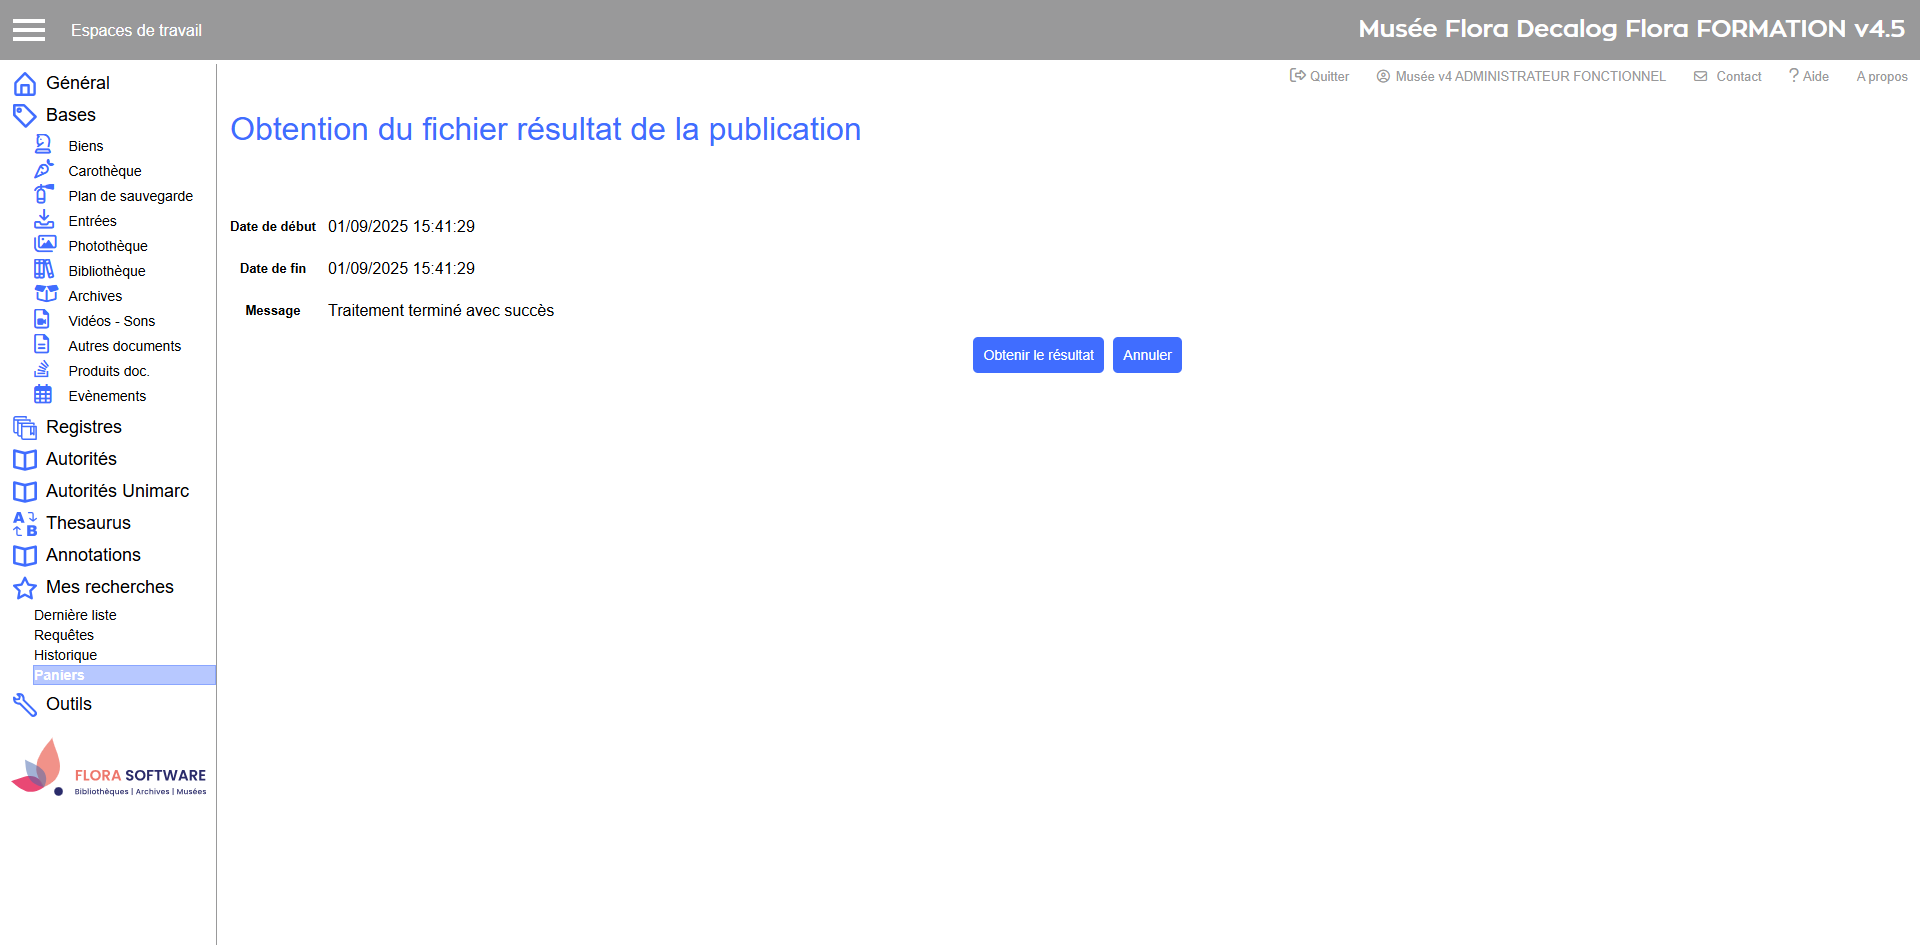Click the Biens stamp icon
Viewport: 1920px width, 945px height.
pyautogui.click(x=43, y=145)
